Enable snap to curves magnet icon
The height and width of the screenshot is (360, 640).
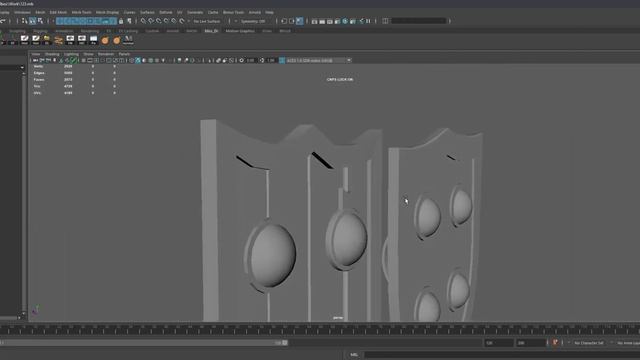coord(151,21)
